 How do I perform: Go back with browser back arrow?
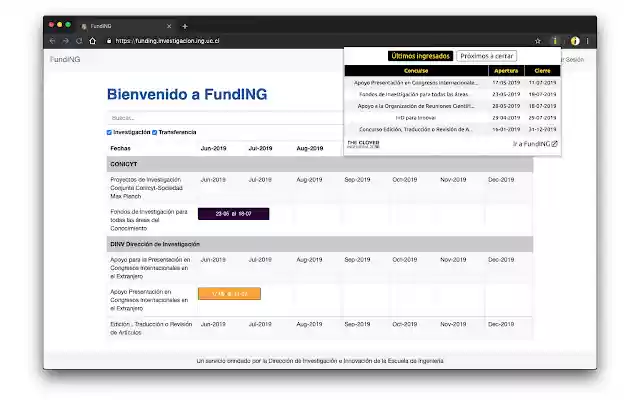(x=52, y=41)
